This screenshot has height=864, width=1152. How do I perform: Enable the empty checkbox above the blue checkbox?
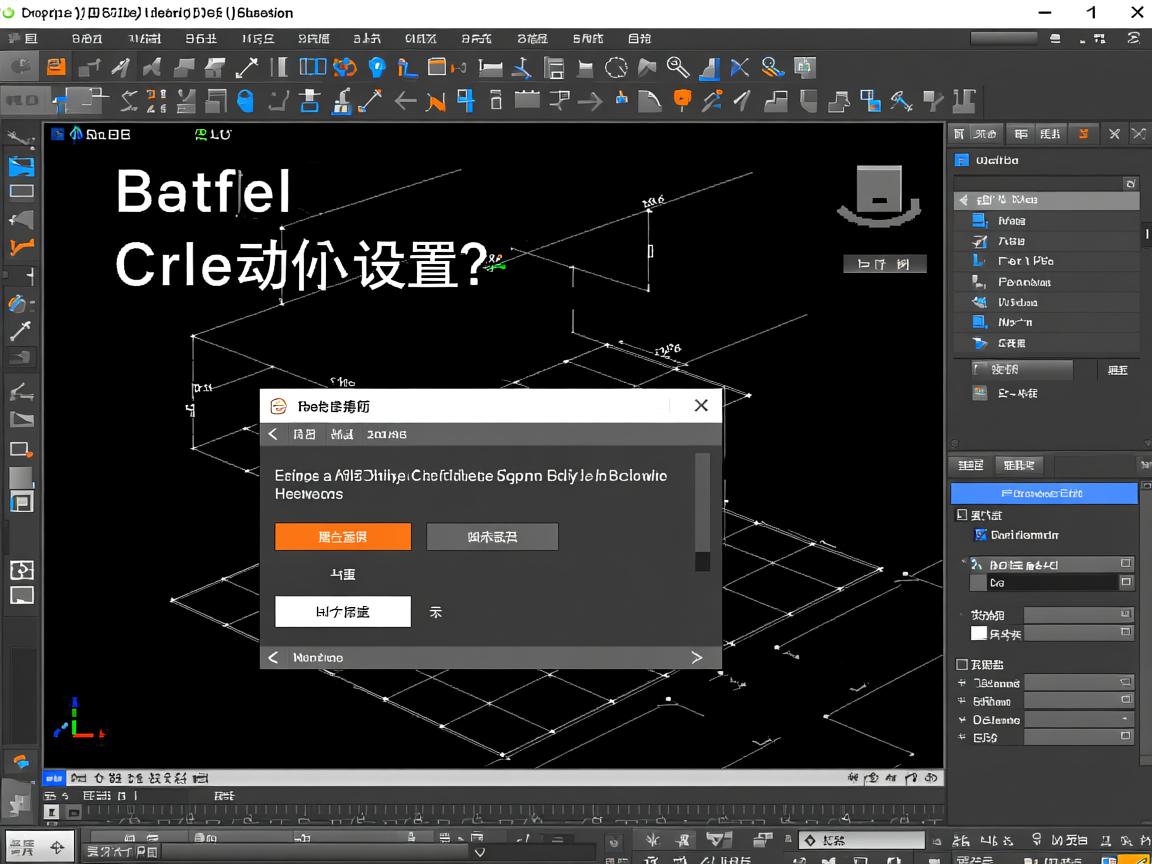pyautogui.click(x=962, y=515)
